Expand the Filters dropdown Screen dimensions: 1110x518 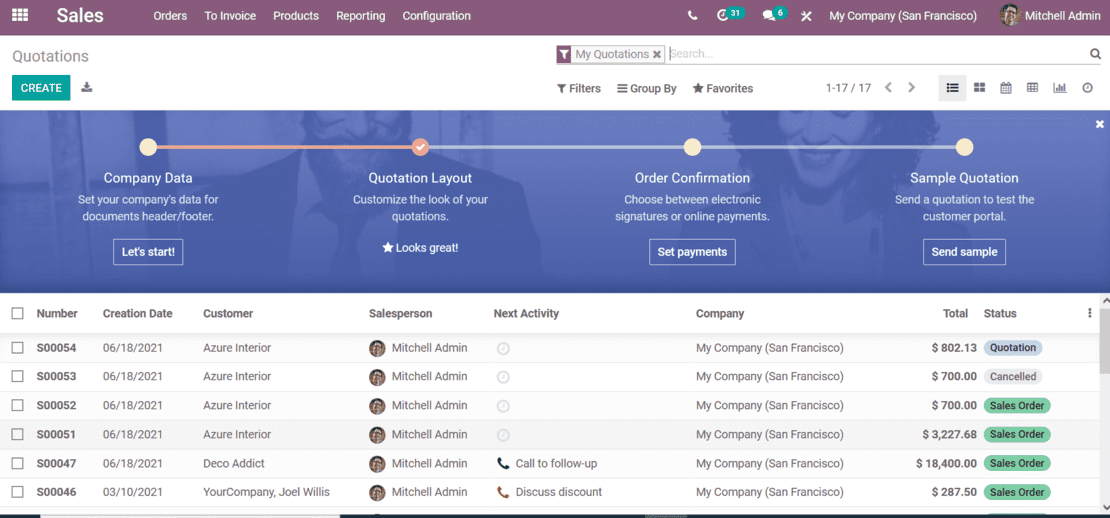579,89
